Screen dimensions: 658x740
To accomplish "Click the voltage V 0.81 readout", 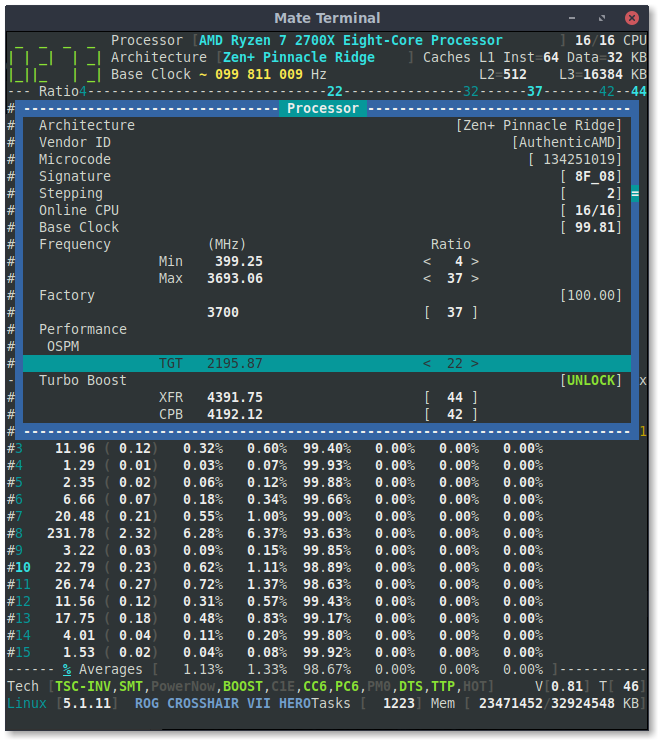I will (x=563, y=686).
